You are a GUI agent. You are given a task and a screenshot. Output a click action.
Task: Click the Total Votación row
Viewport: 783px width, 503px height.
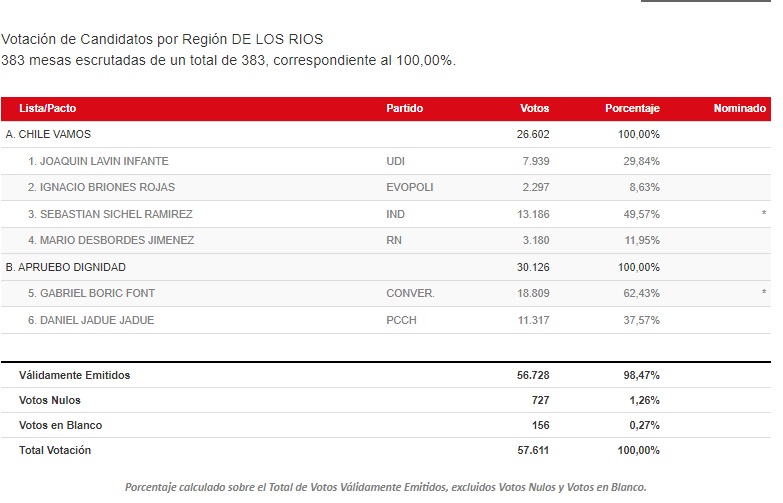point(386,450)
